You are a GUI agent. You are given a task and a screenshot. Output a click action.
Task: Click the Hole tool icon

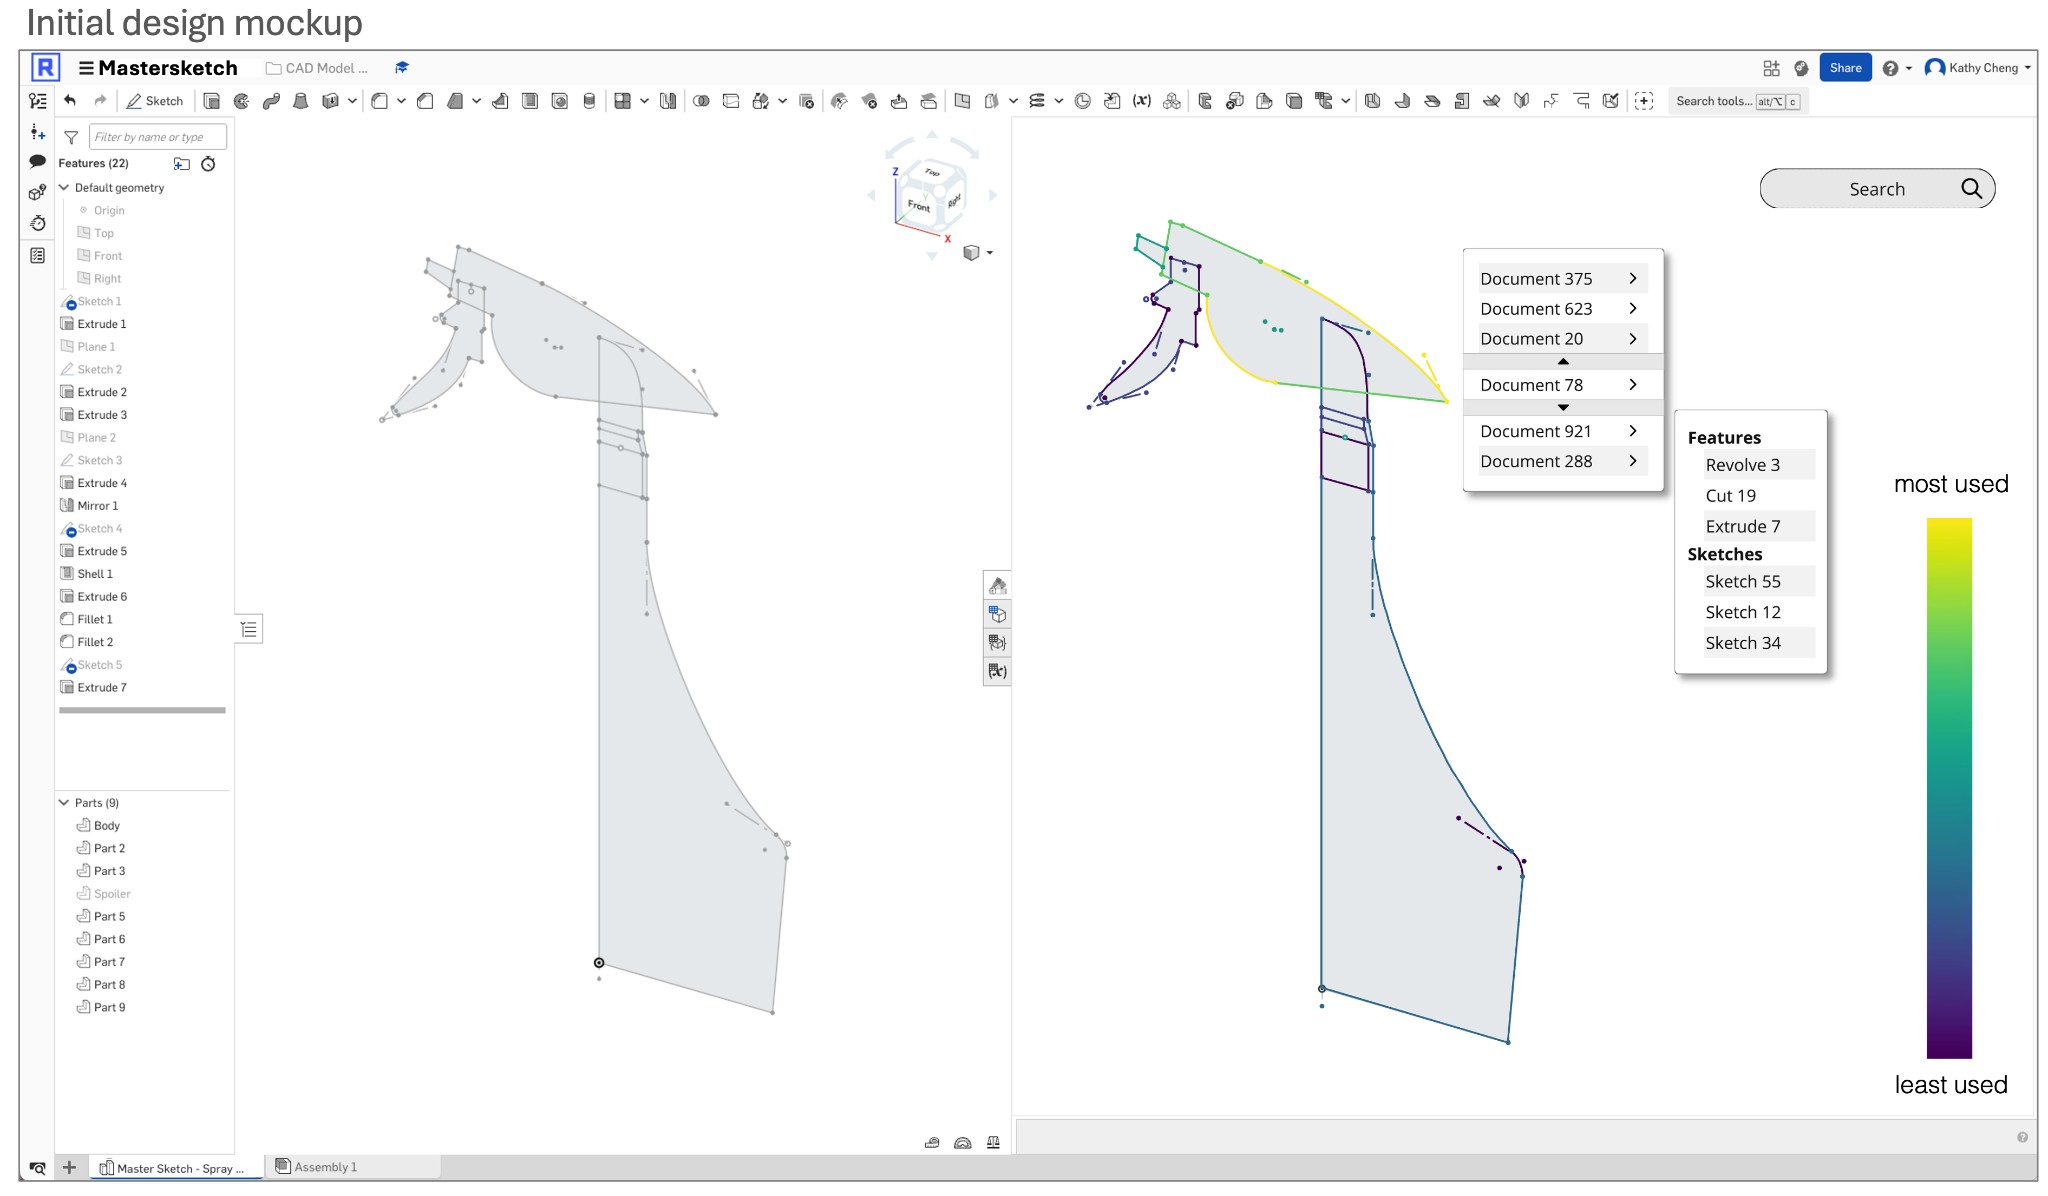point(560,101)
